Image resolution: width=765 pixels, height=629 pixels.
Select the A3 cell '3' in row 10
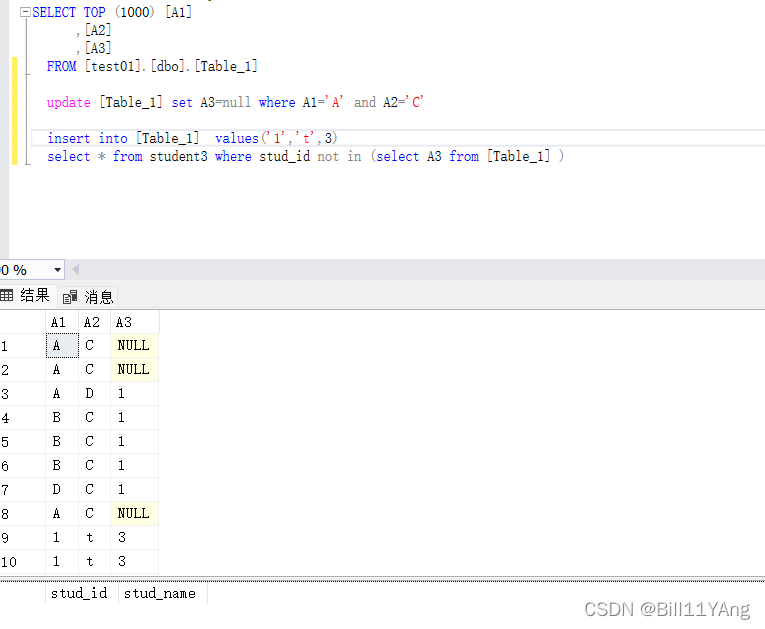pos(135,561)
